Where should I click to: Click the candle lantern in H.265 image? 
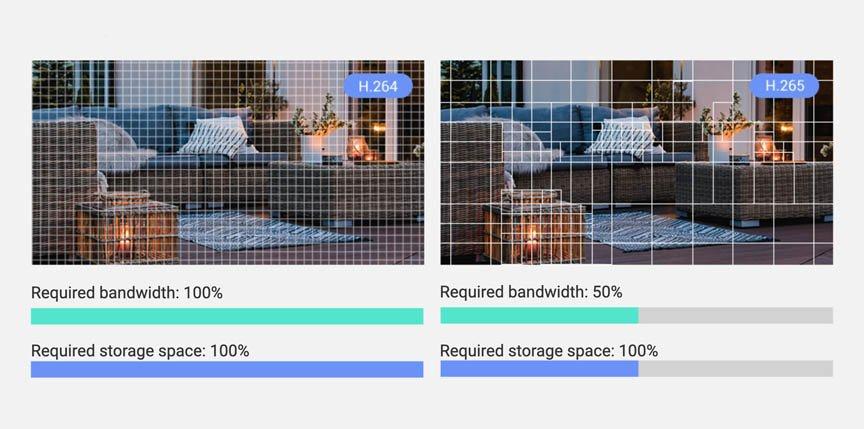533,229
